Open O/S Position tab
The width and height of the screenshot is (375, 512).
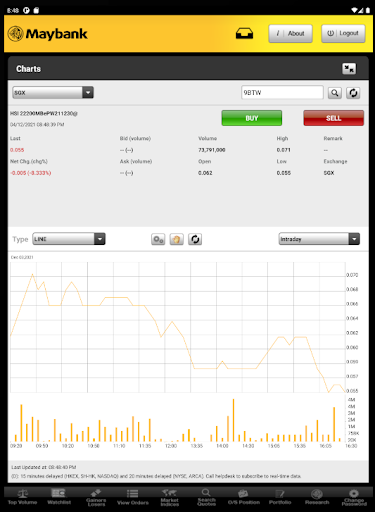tap(244, 497)
